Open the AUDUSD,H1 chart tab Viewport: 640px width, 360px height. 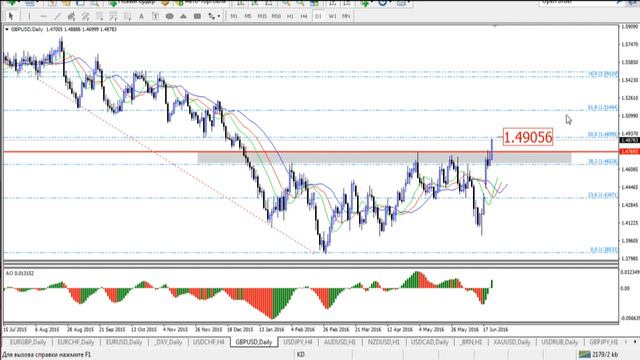point(340,342)
